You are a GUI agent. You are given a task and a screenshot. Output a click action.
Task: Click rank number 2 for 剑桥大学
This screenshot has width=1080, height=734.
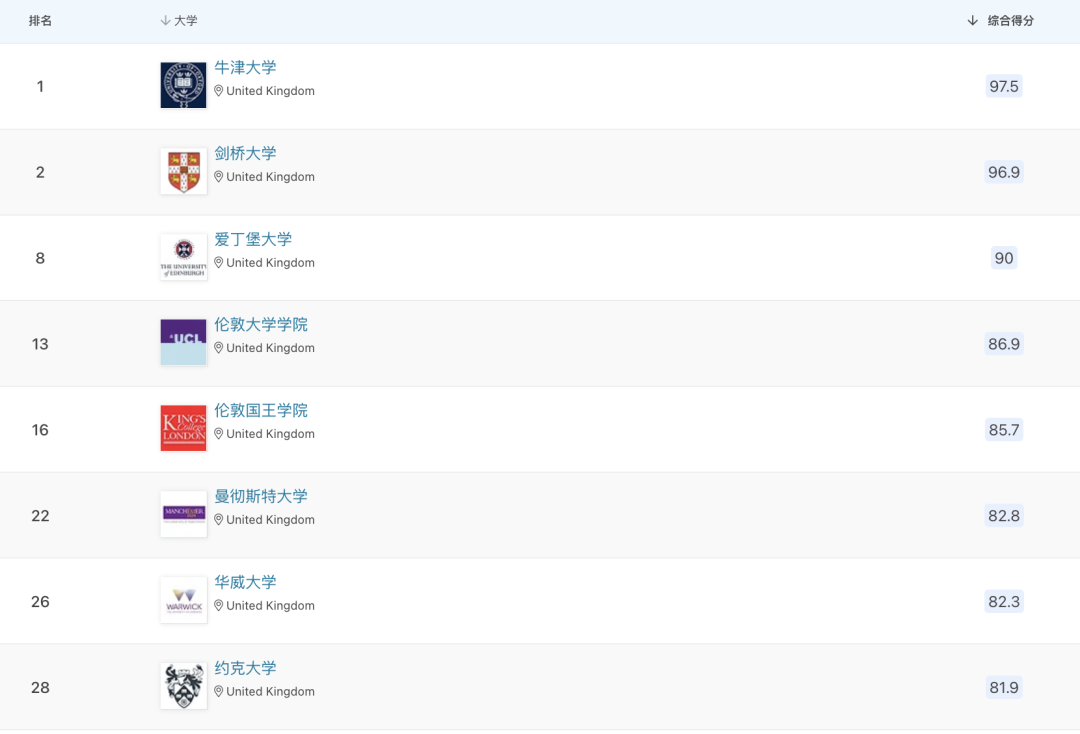point(40,172)
